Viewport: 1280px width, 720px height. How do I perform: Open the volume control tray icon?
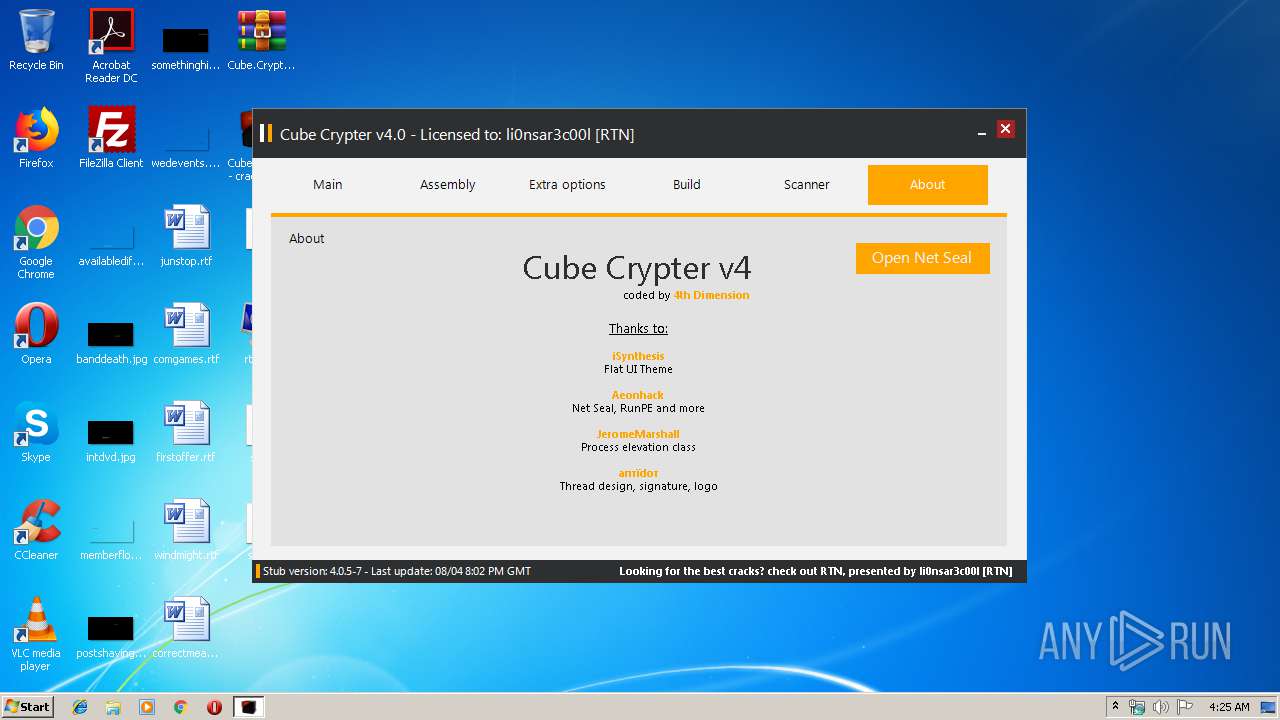1161,707
